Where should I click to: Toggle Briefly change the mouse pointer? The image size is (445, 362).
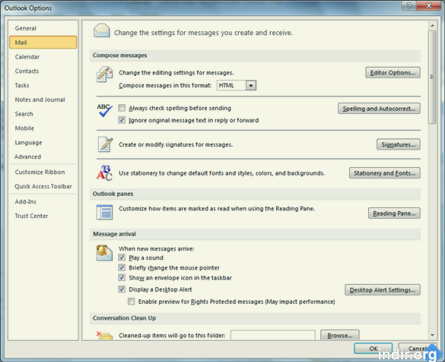(122, 267)
